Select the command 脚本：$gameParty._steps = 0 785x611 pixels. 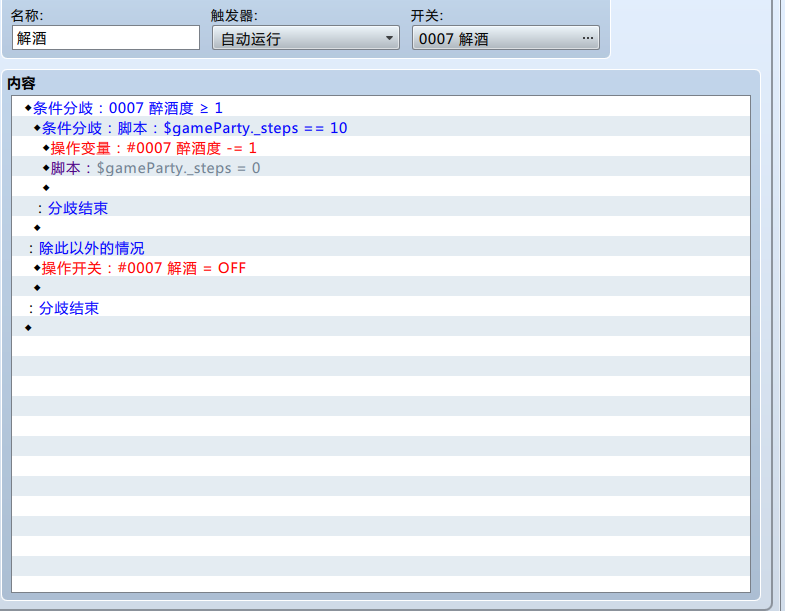(x=380, y=168)
